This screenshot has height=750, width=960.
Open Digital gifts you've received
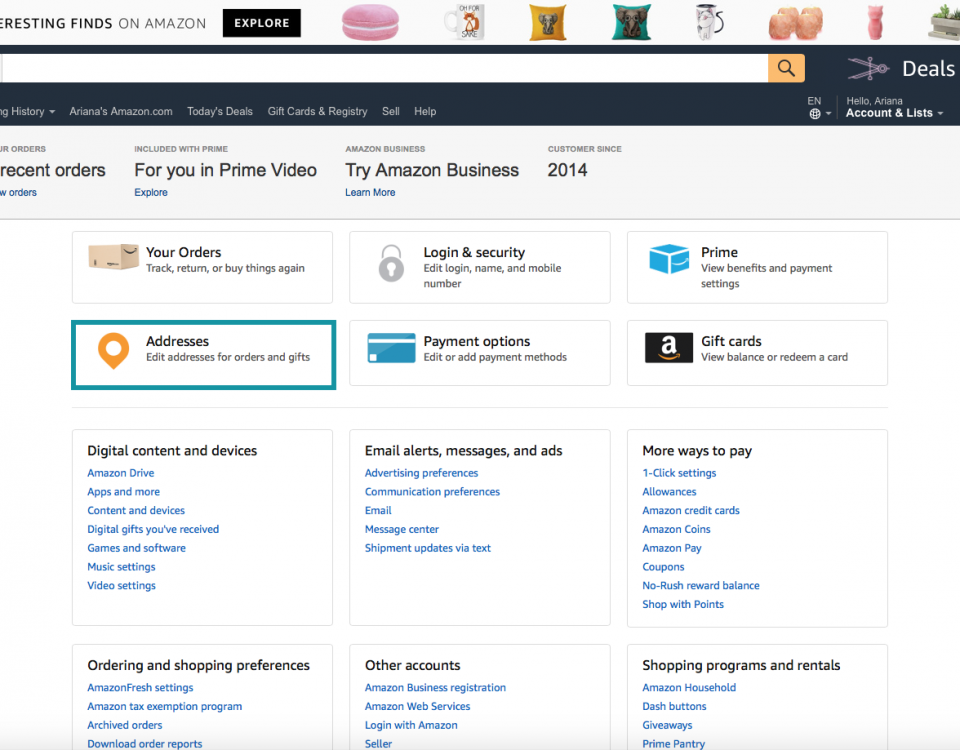coord(153,529)
